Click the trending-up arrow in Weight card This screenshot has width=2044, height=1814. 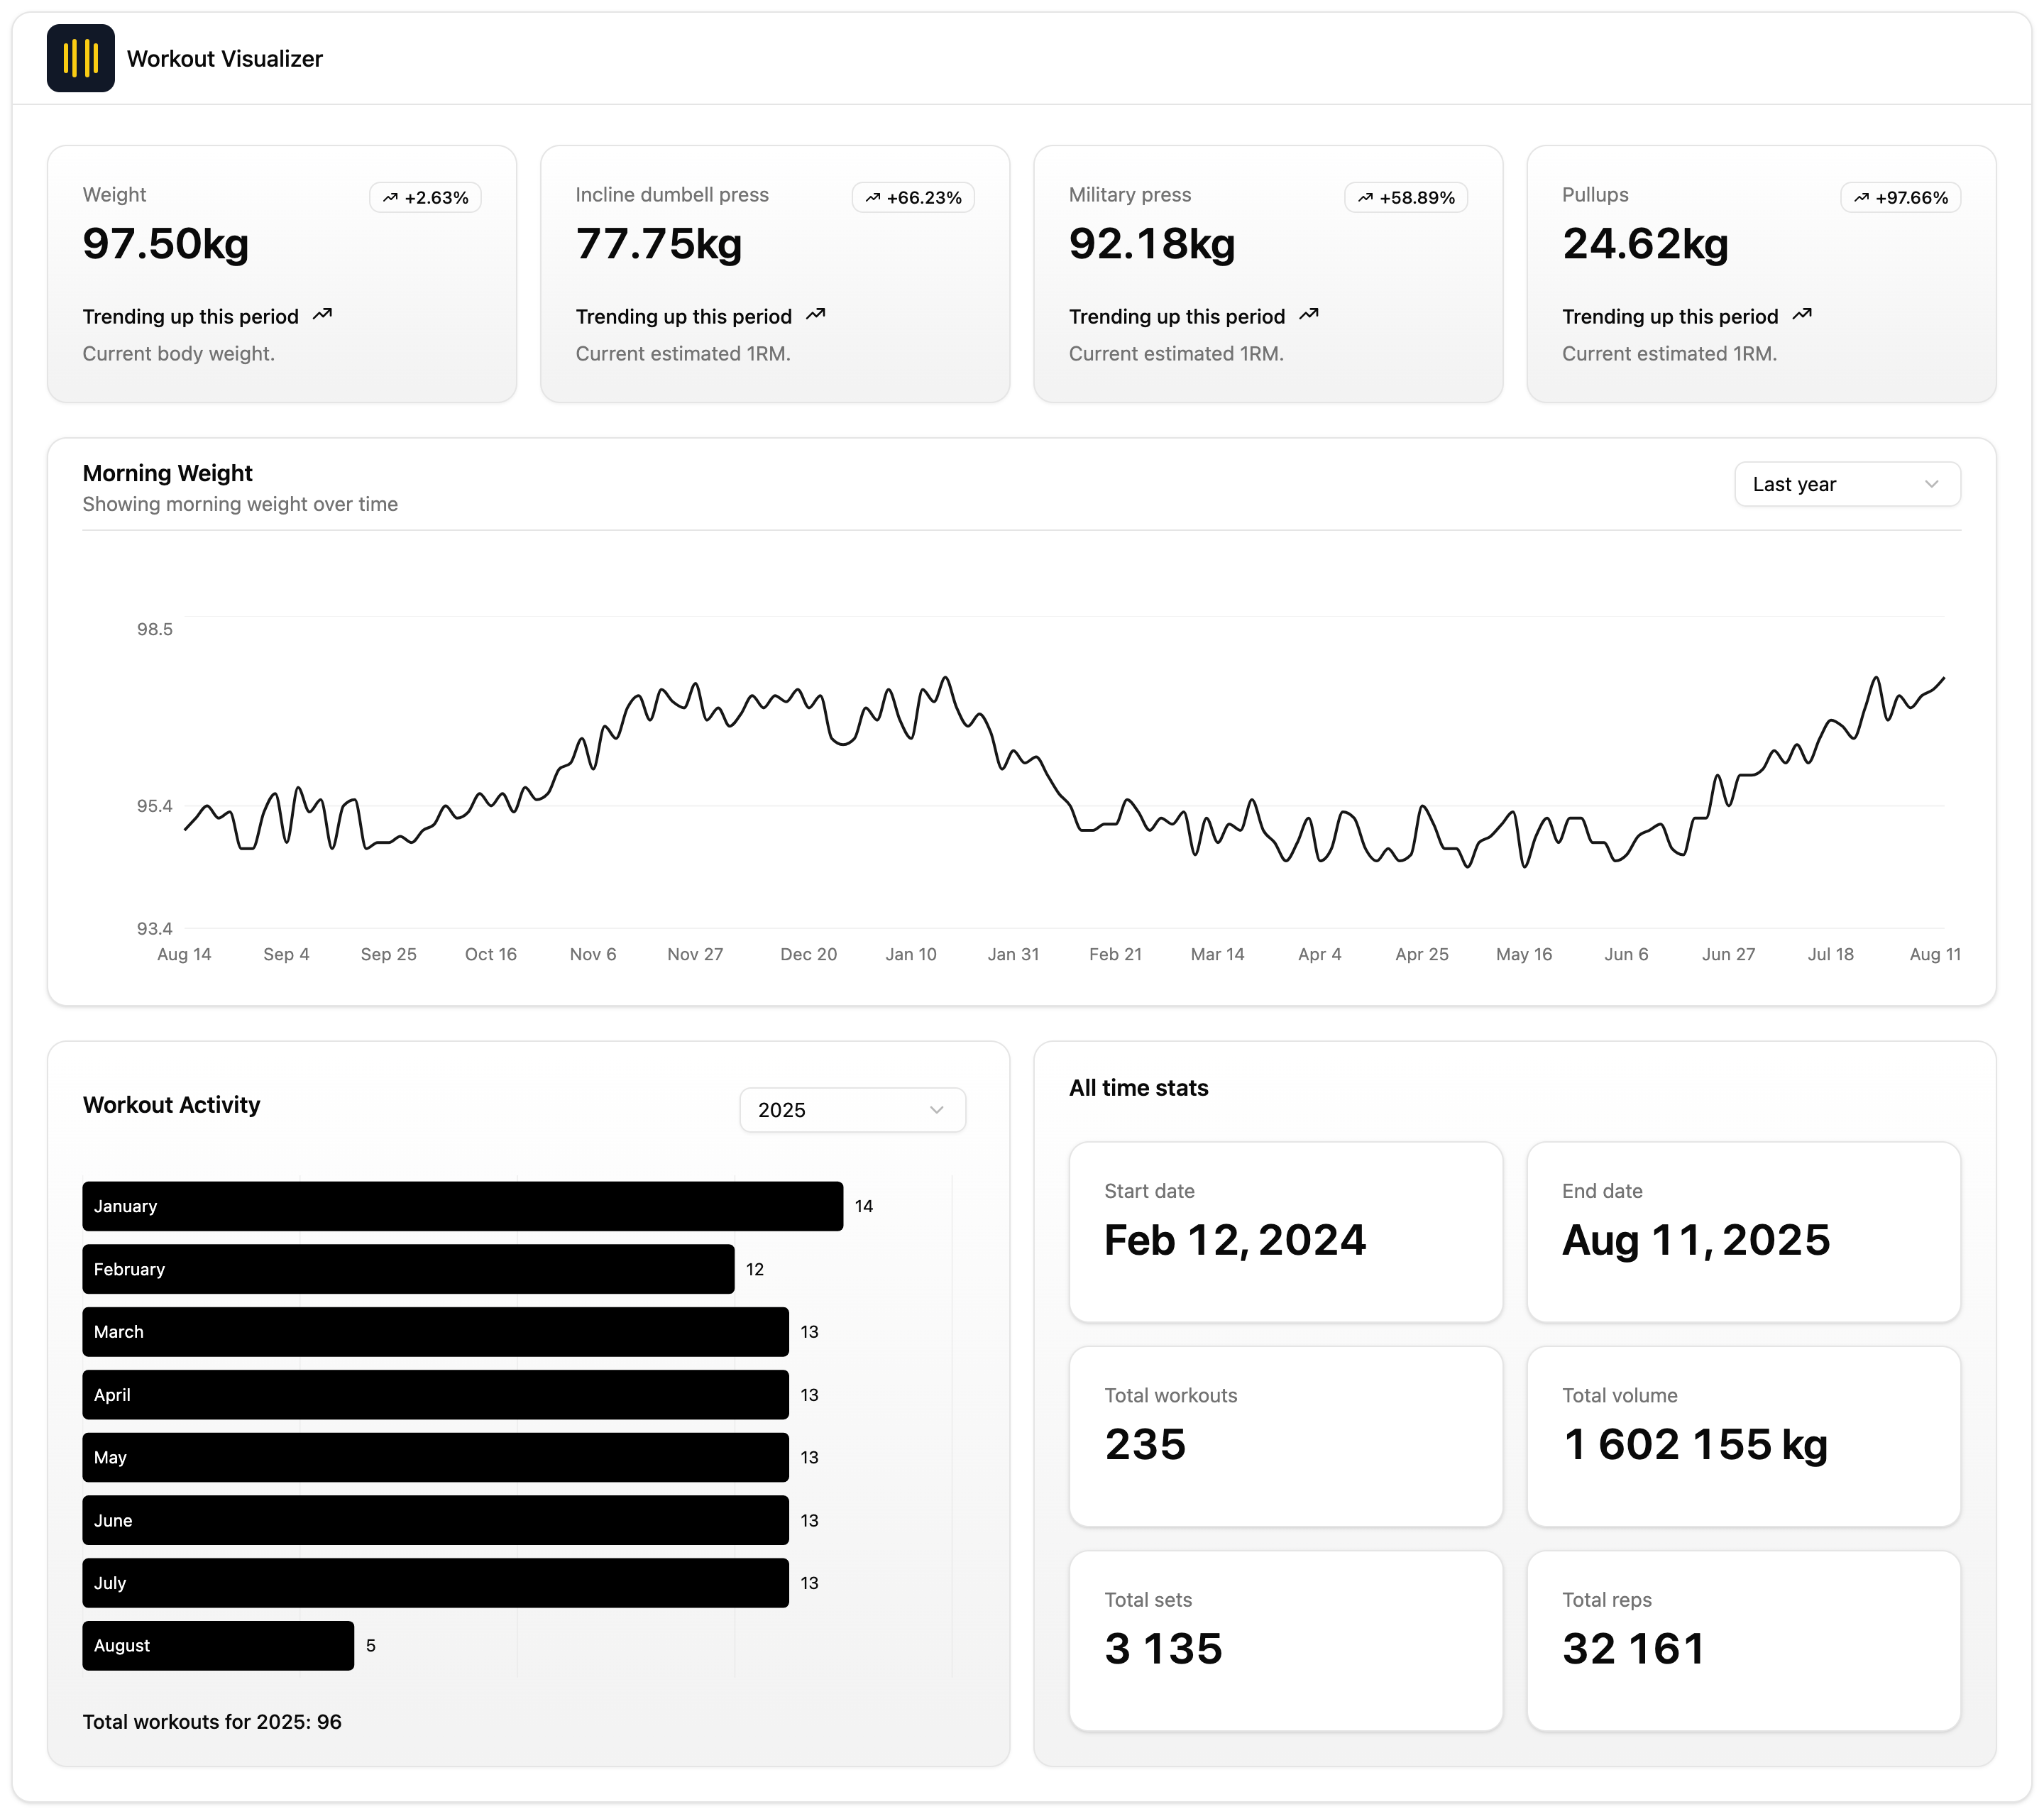point(322,315)
